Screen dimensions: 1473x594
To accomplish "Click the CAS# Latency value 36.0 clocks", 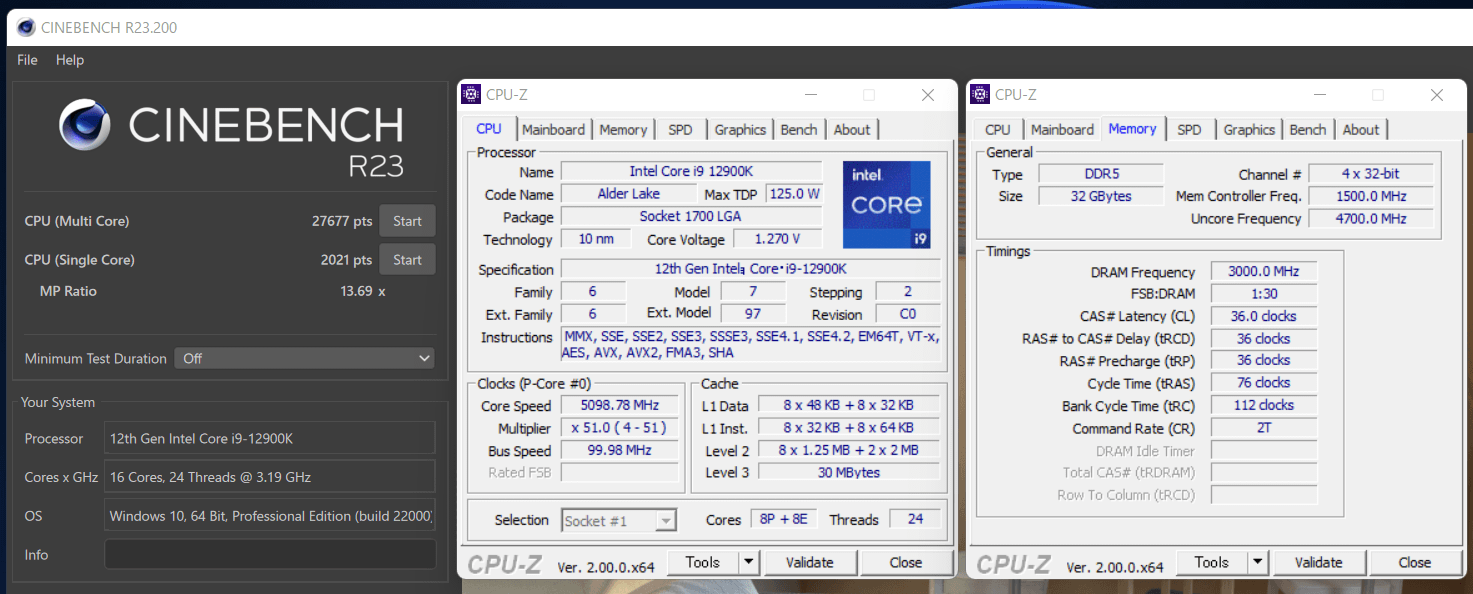I will click(1264, 316).
